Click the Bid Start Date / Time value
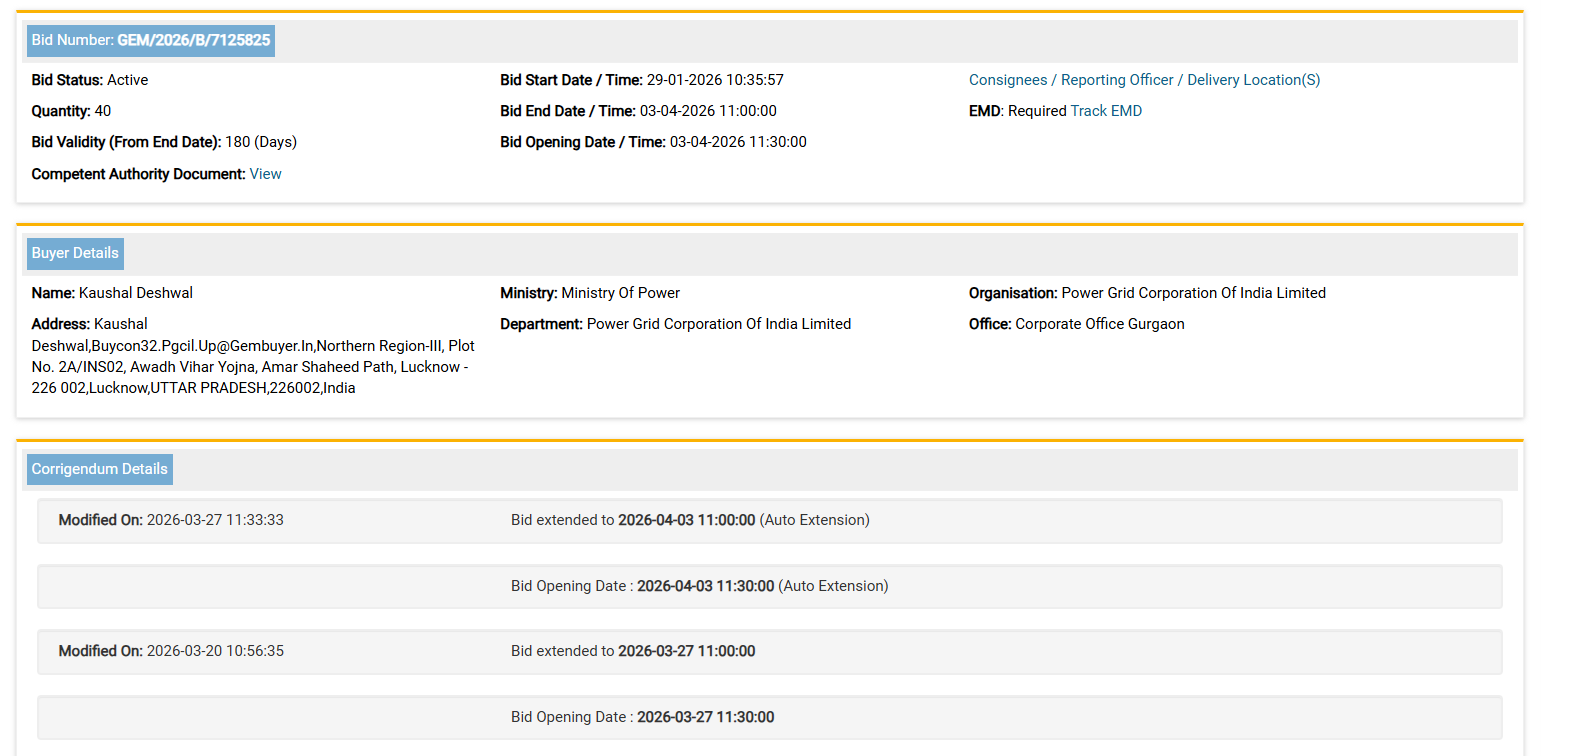The height and width of the screenshot is (756, 1574). [714, 80]
